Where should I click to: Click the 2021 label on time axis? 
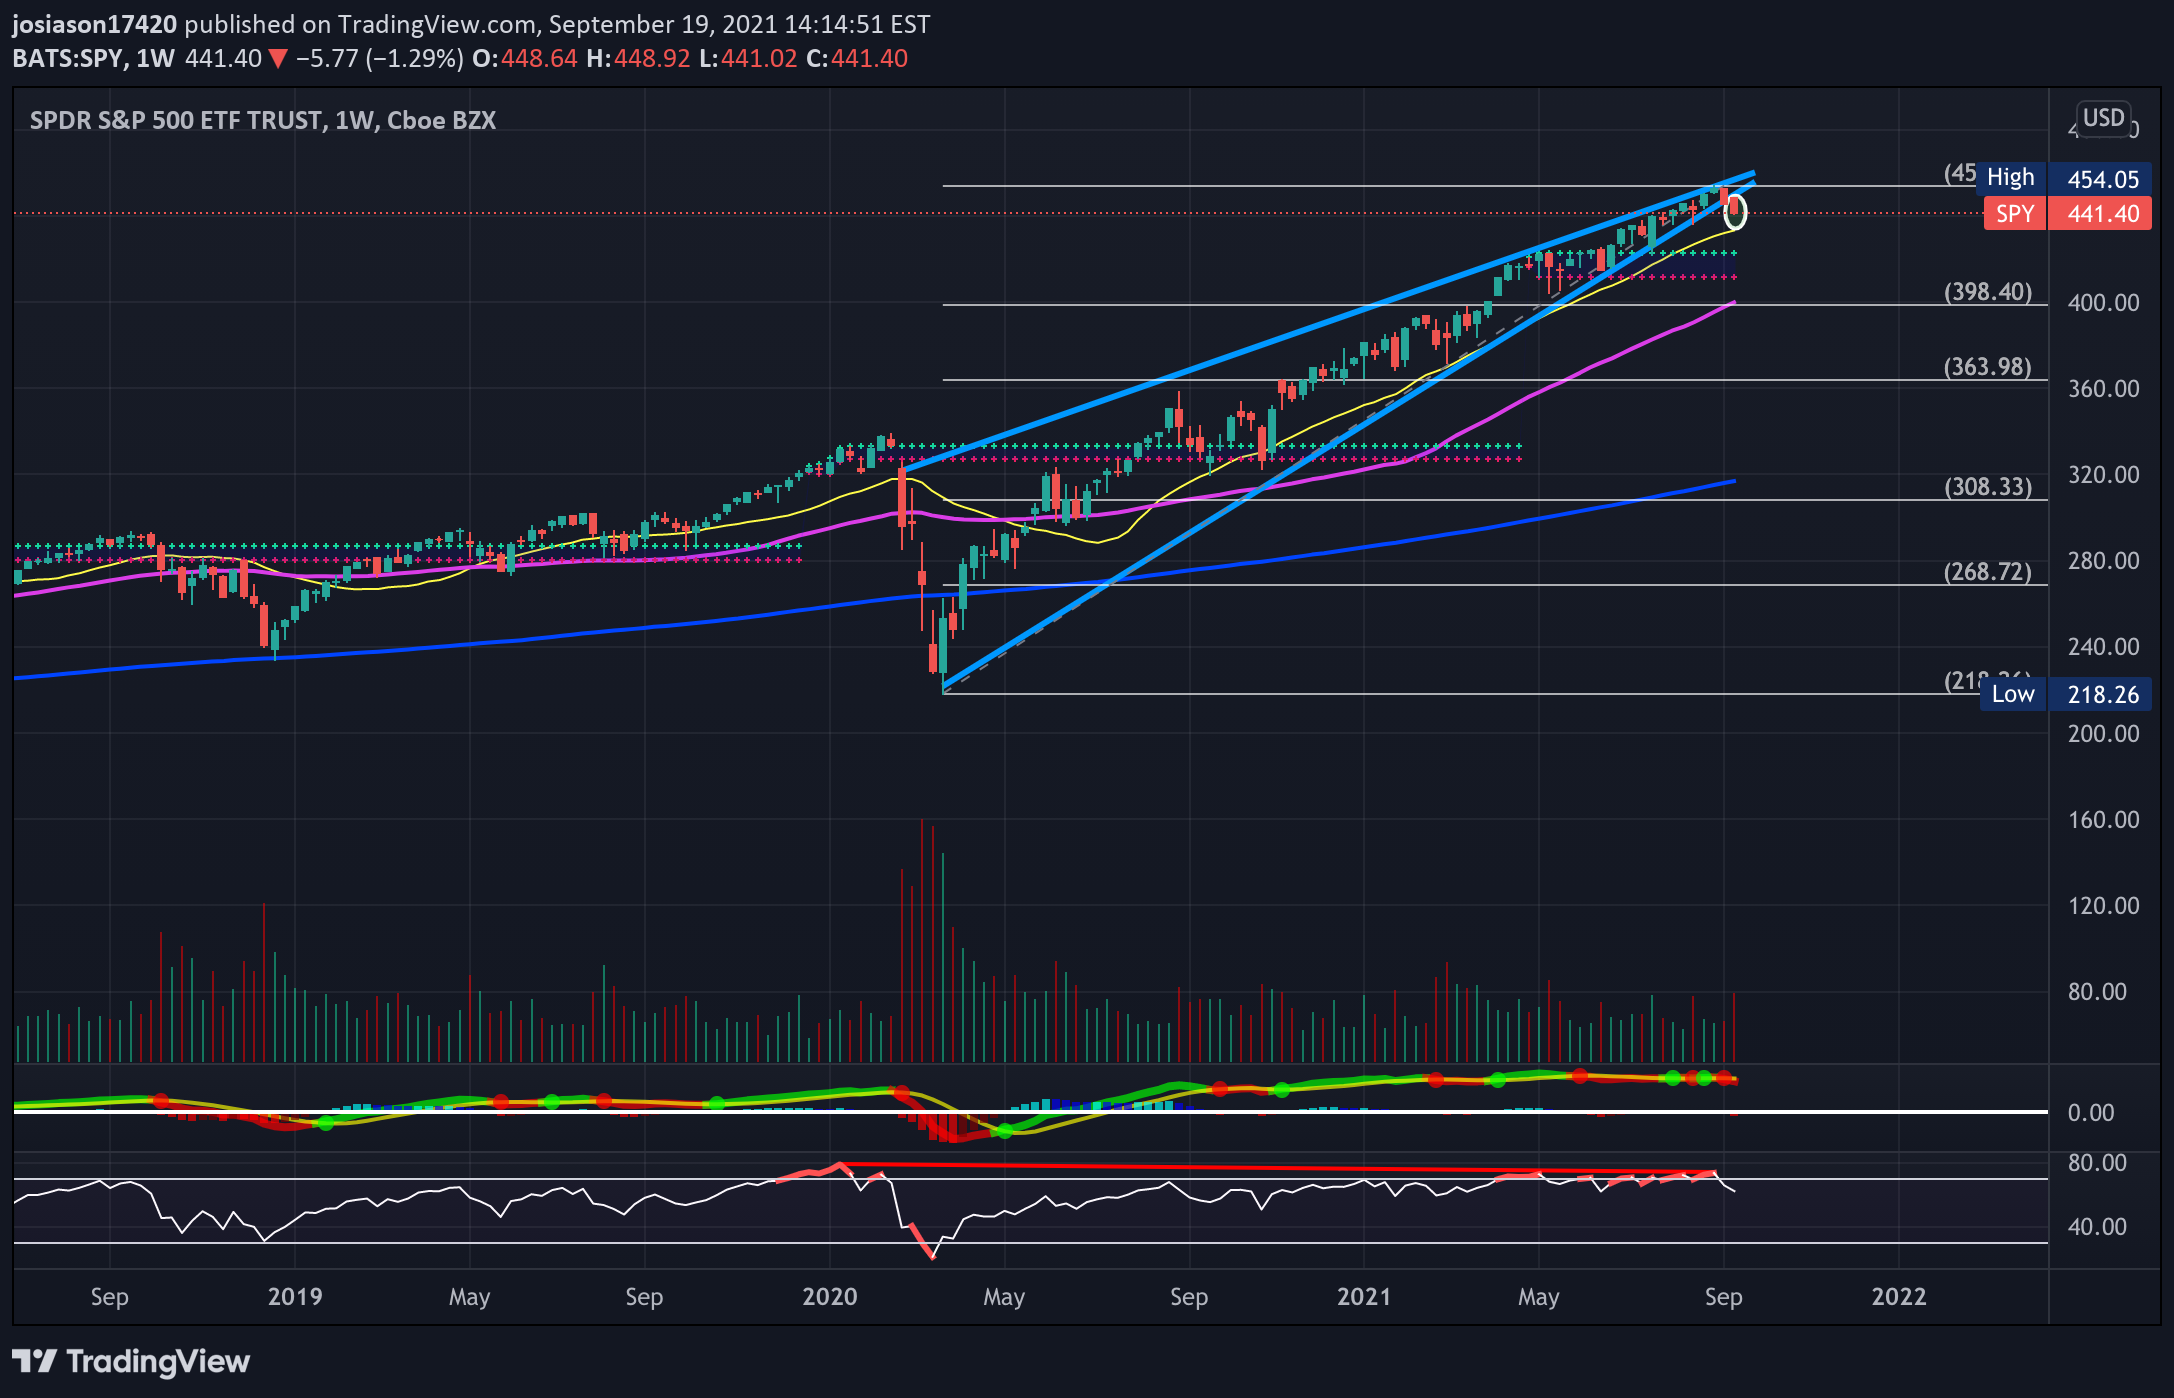(1364, 1297)
